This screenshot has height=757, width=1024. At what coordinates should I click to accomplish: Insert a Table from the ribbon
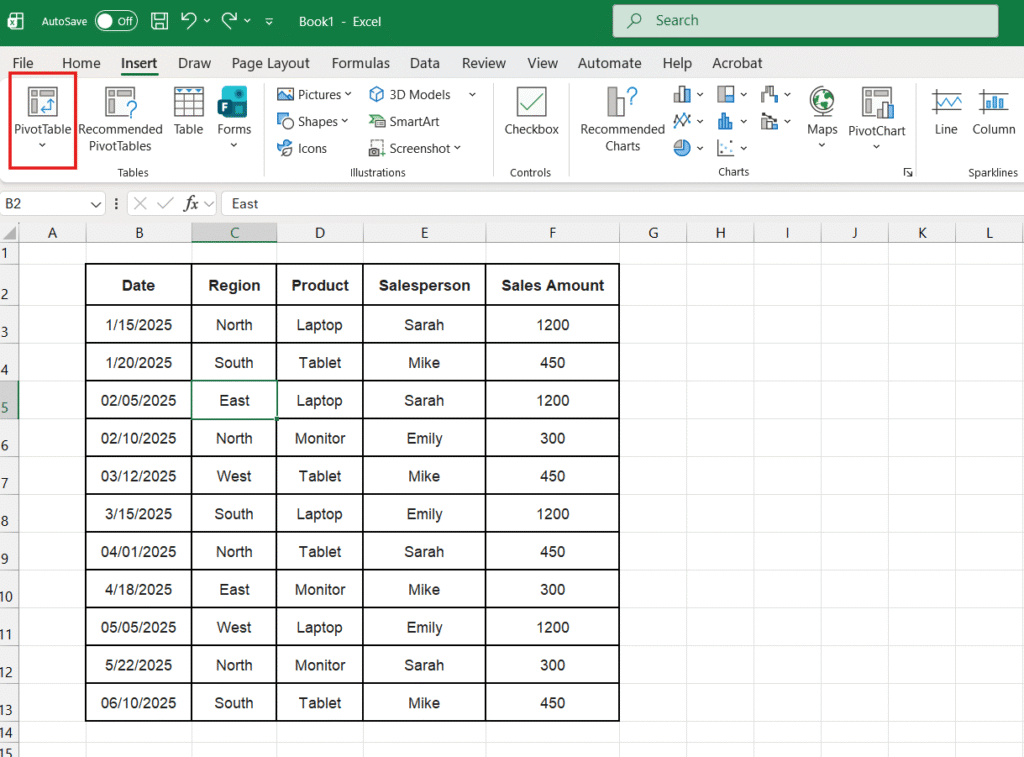[188, 104]
